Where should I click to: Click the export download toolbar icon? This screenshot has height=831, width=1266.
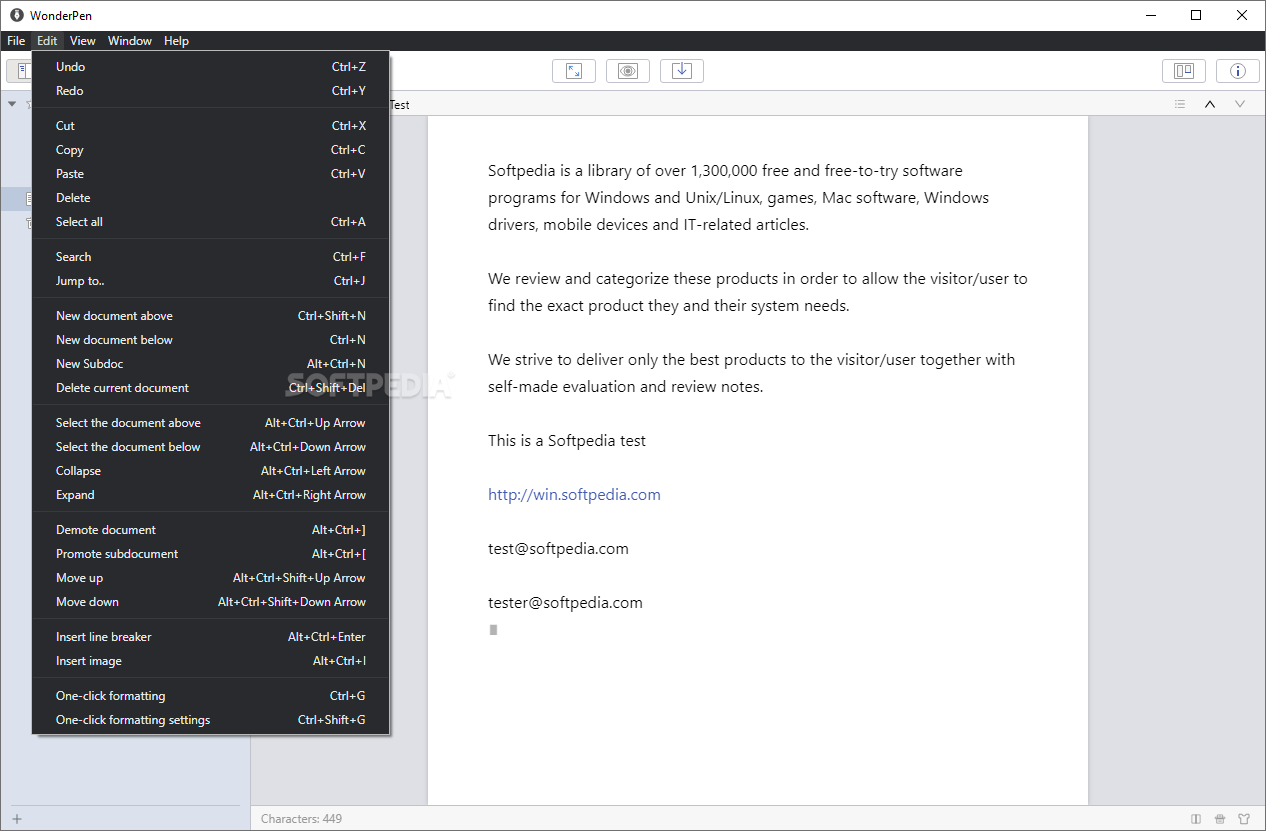(x=682, y=71)
